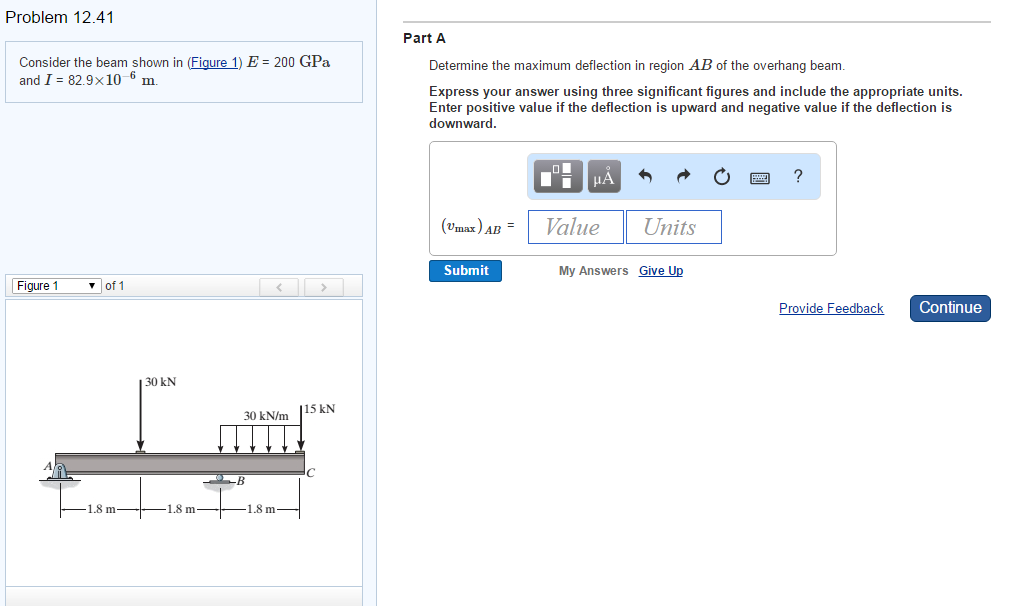Click the Give Up link

tap(661, 270)
